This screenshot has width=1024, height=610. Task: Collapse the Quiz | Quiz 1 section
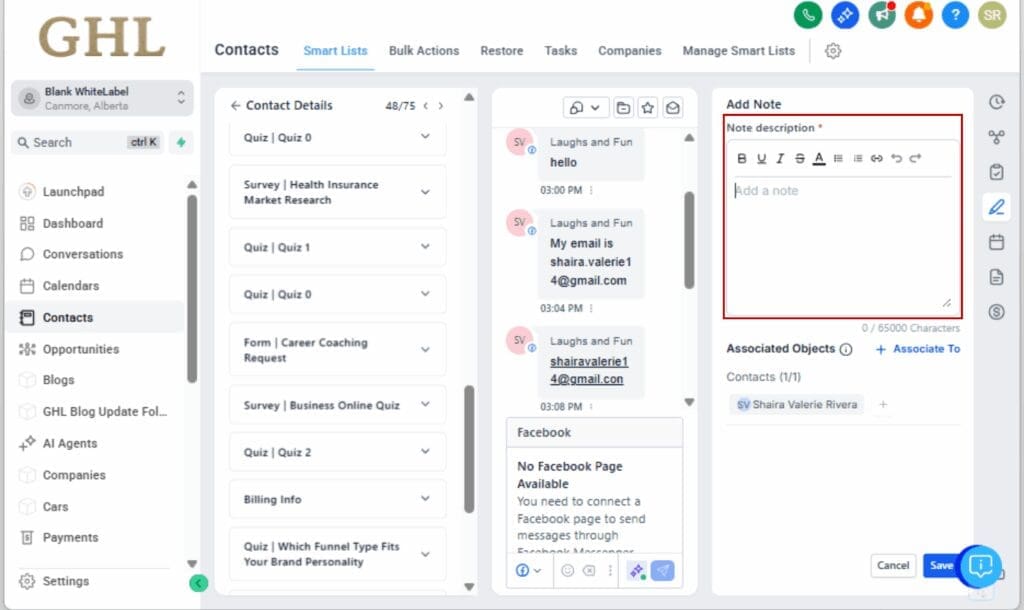[x=337, y=247]
